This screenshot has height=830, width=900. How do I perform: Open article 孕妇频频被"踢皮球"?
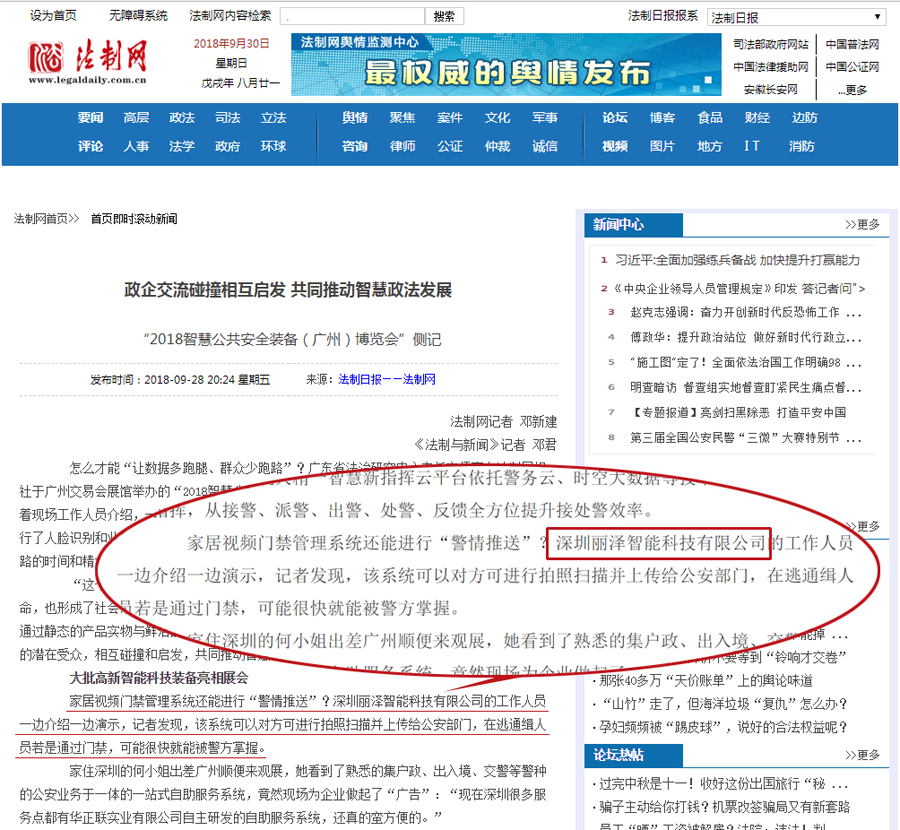coord(723,727)
